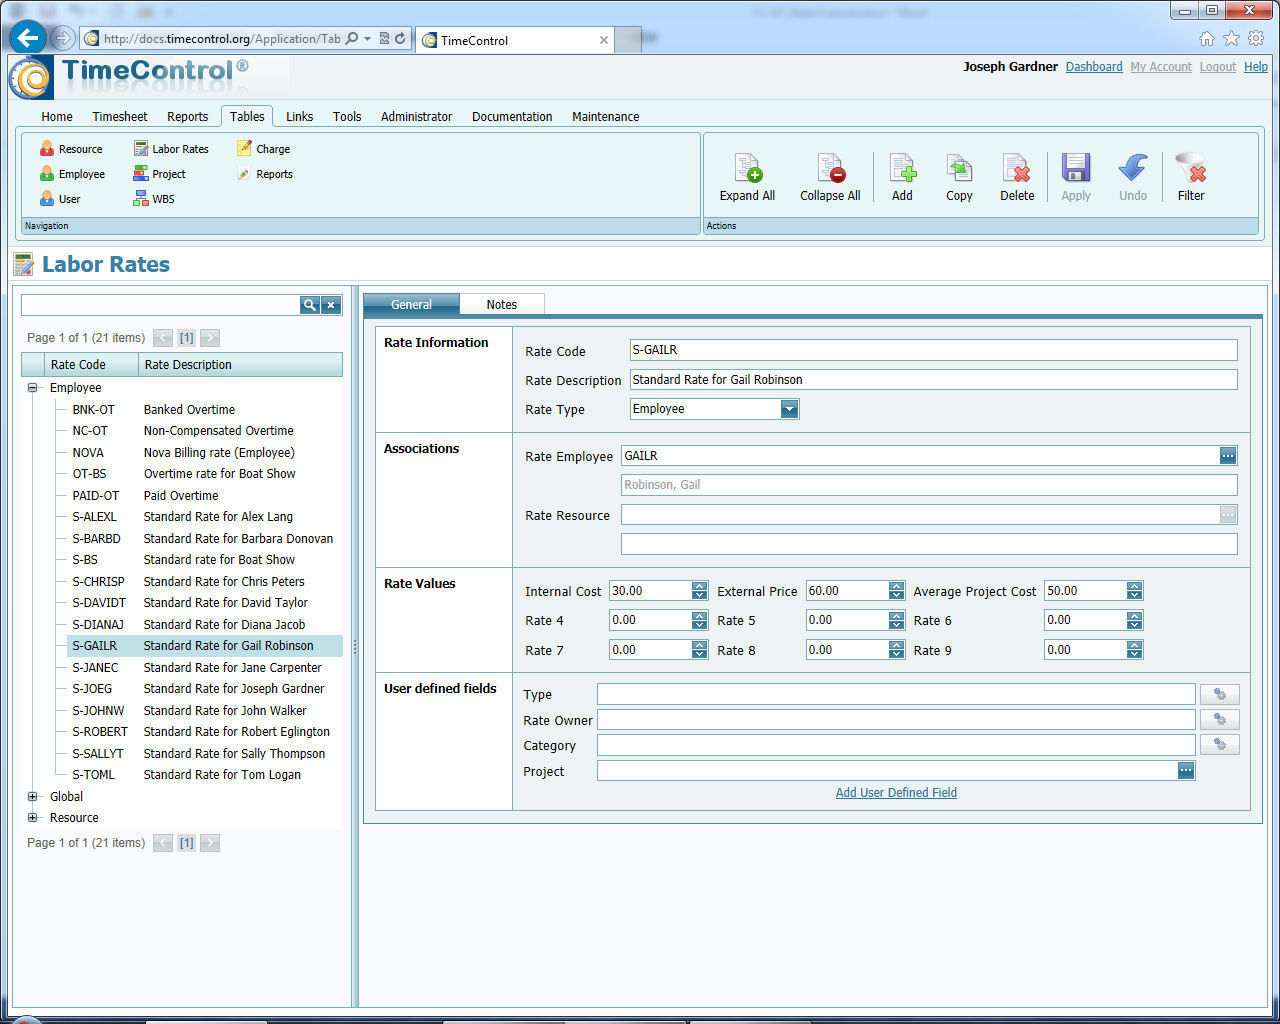Open the Reports menu in the main menu bar
The image size is (1280, 1024).
(188, 117)
